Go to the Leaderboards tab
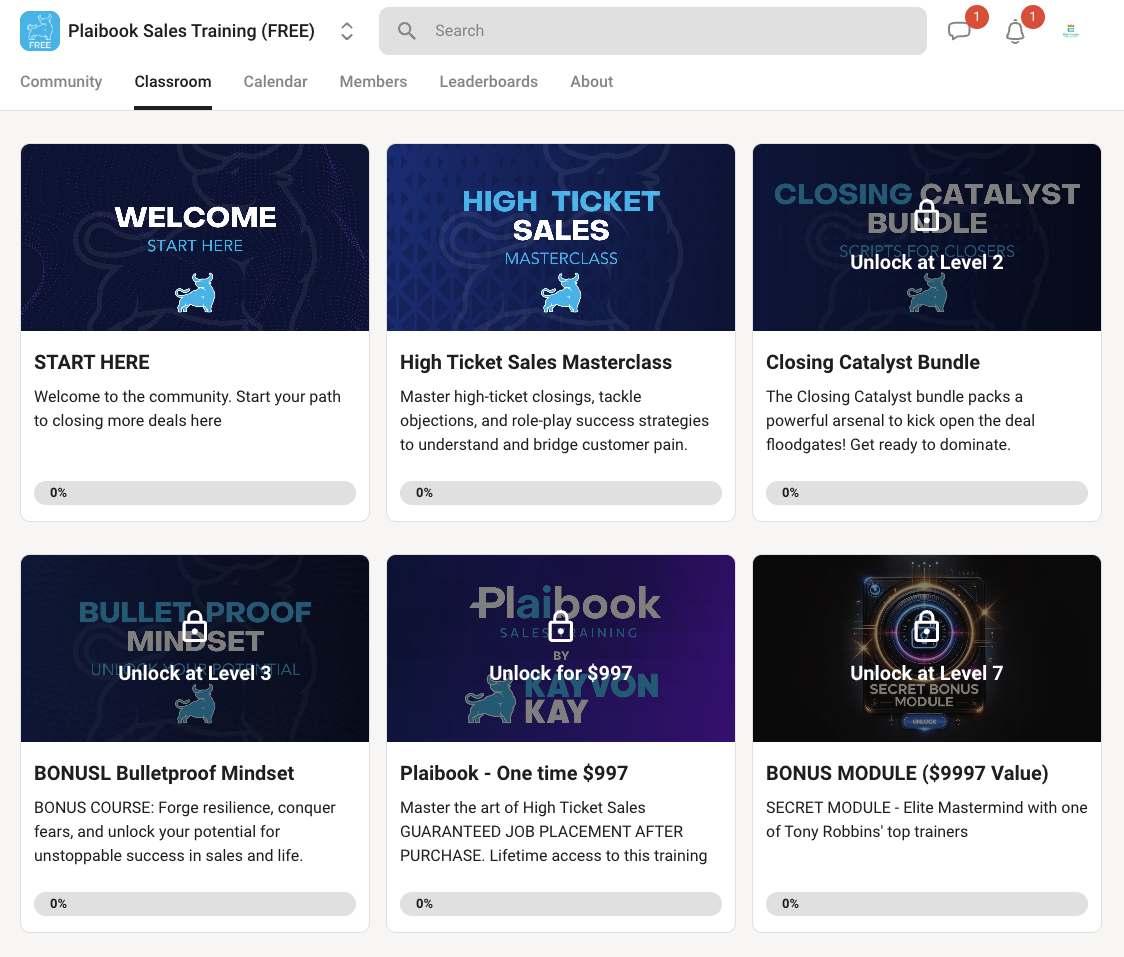This screenshot has width=1124, height=957. click(x=488, y=82)
